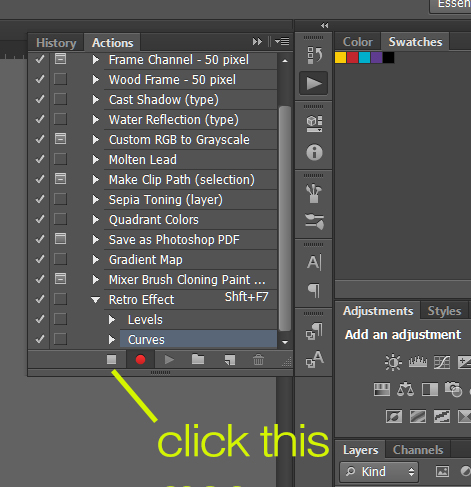Screen dimensions: 471x487
Task: Pick the cyan swatch
Action: click(364, 57)
